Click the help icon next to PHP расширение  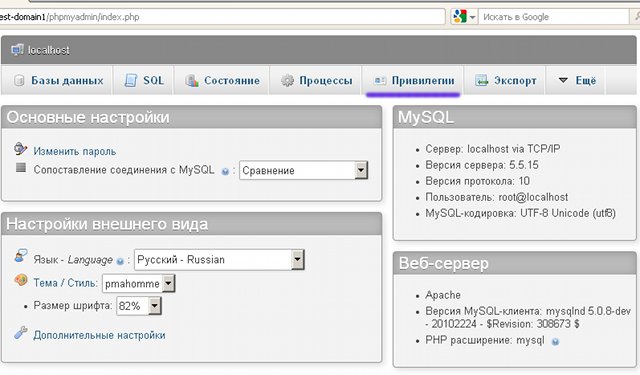pyautogui.click(x=555, y=342)
